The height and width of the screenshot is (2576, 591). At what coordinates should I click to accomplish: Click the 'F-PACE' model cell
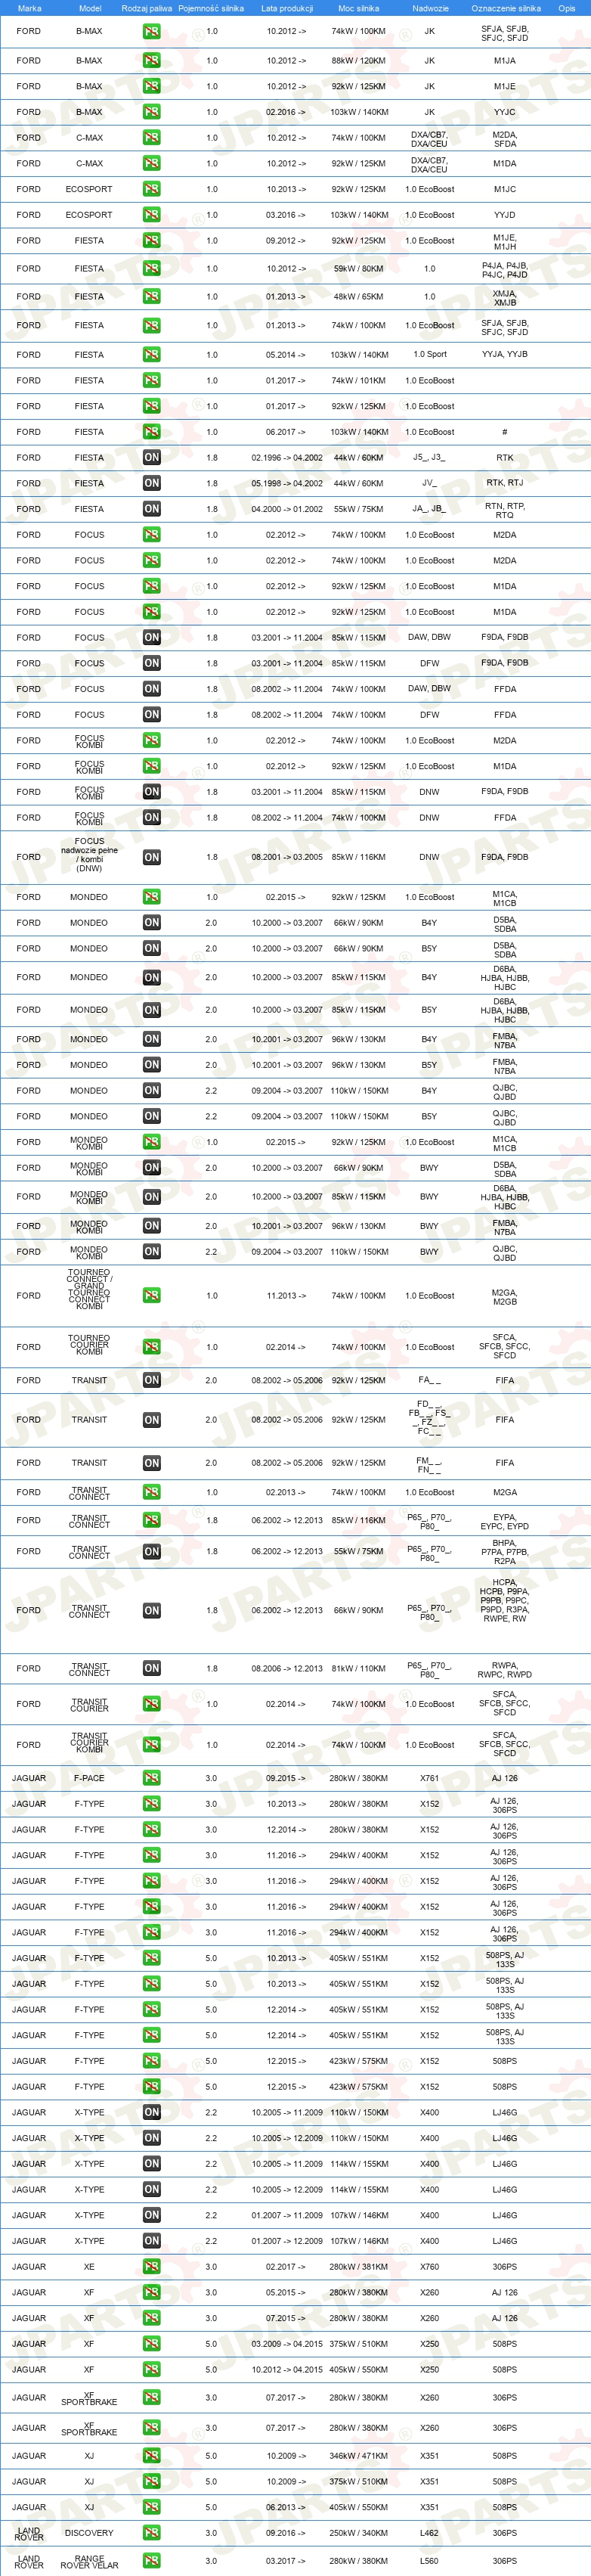[89, 1778]
